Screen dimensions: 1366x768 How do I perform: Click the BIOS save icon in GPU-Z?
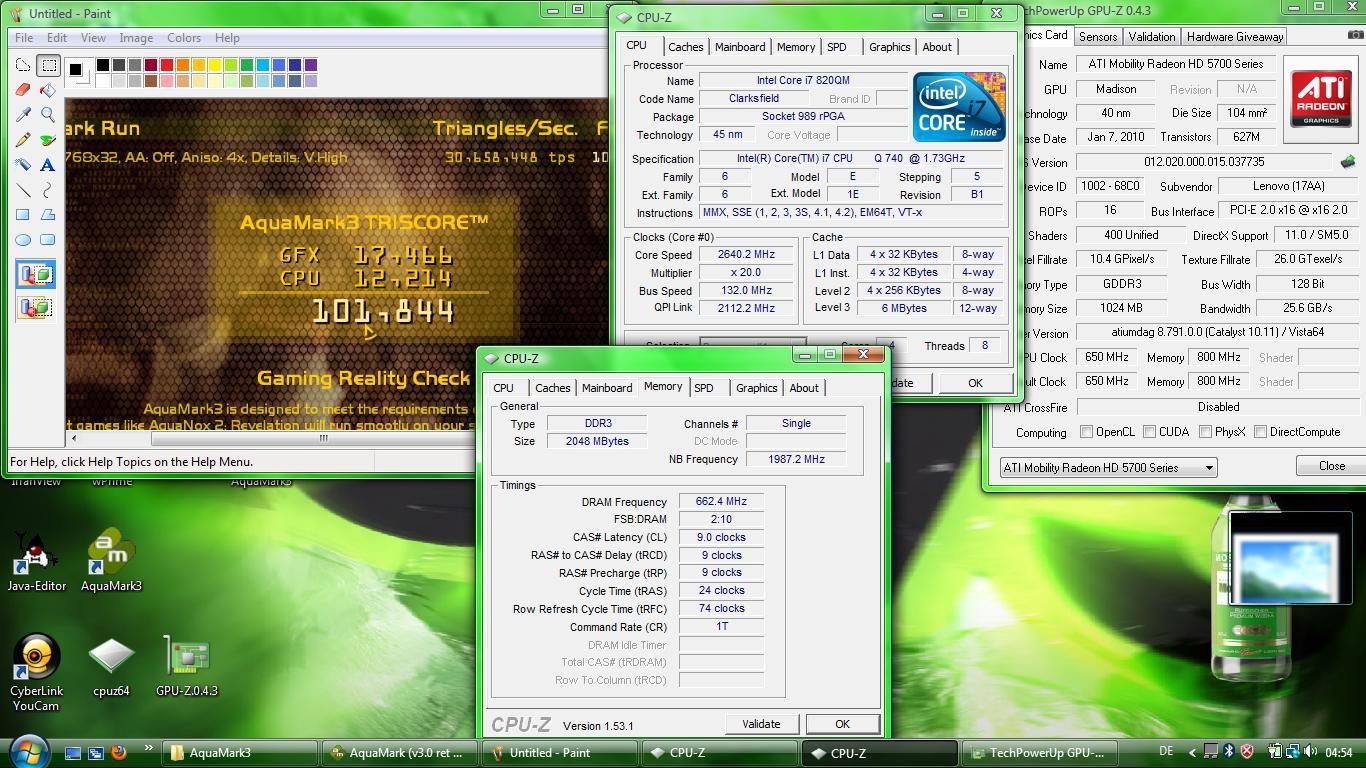coord(1348,162)
